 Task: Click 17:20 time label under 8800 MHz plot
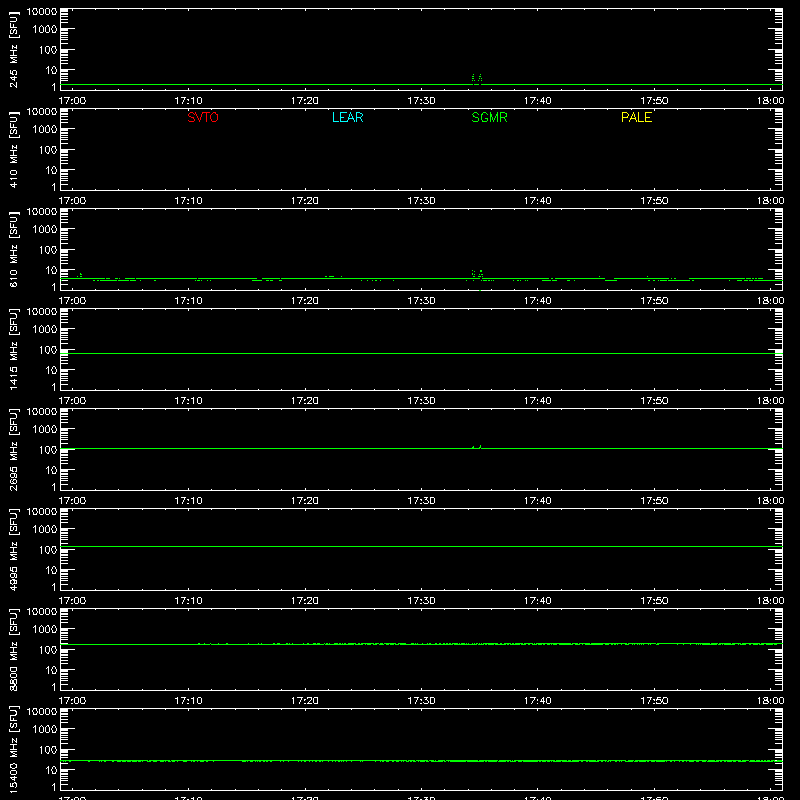305,701
